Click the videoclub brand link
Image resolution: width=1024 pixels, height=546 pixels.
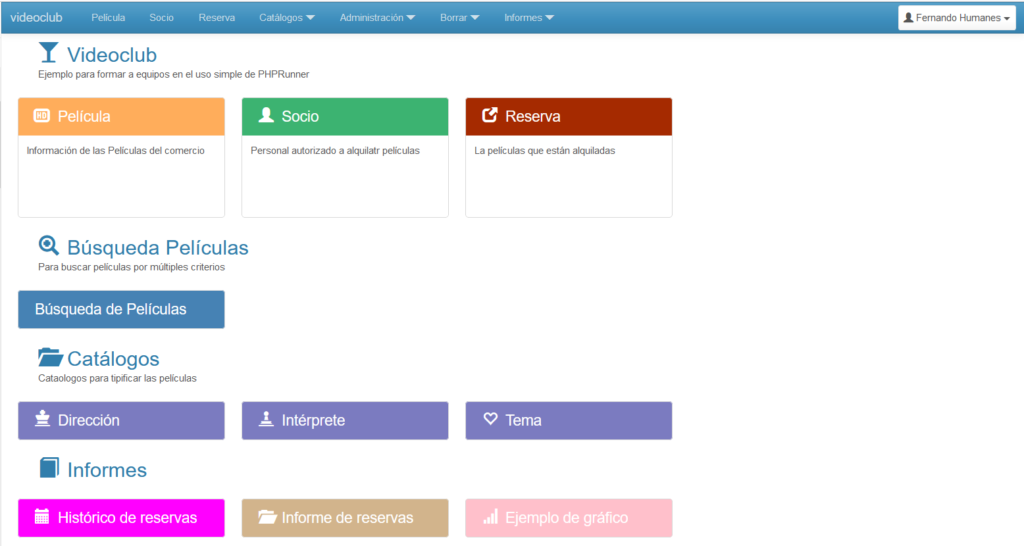(x=36, y=18)
